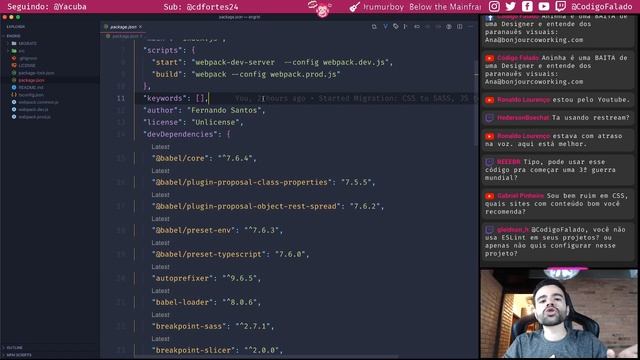Click the 'Latest' lens above autoprefixer
The height and width of the screenshot is (360, 640).
pos(160,267)
